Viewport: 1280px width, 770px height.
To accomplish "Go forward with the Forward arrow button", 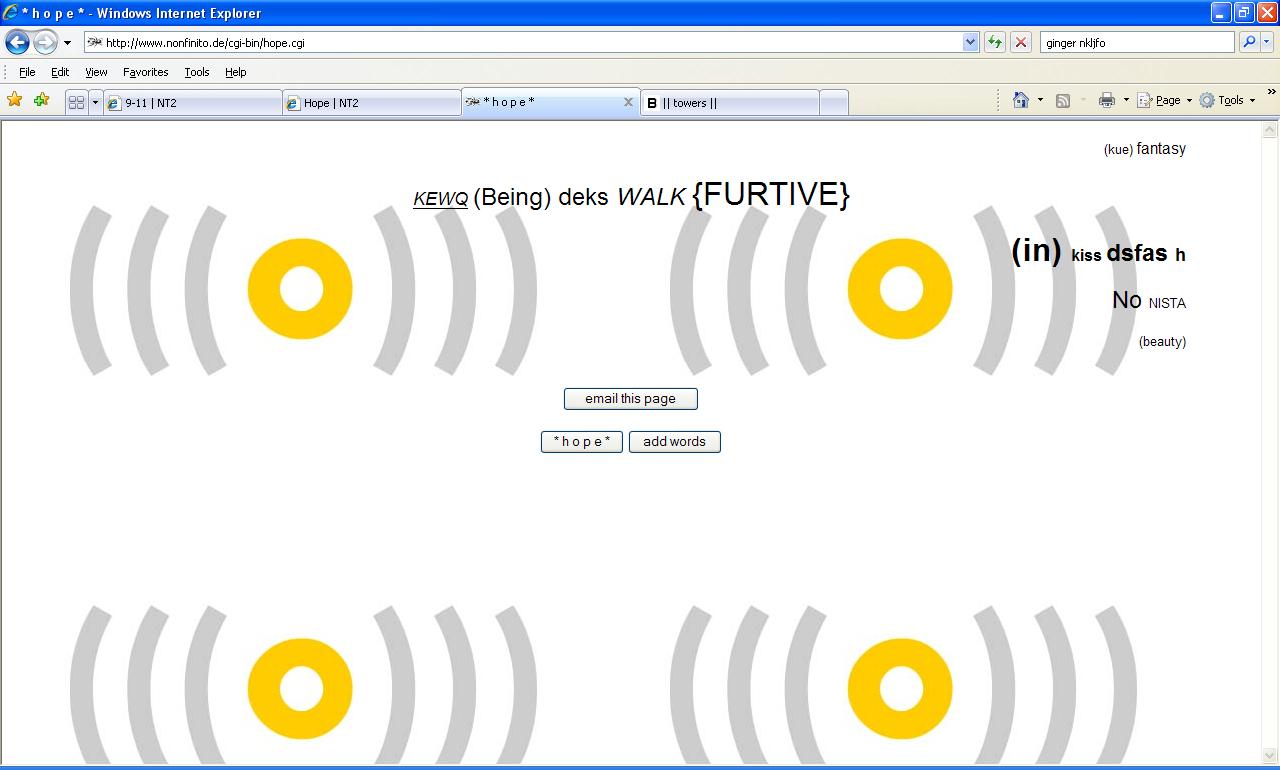I will 45,43.
